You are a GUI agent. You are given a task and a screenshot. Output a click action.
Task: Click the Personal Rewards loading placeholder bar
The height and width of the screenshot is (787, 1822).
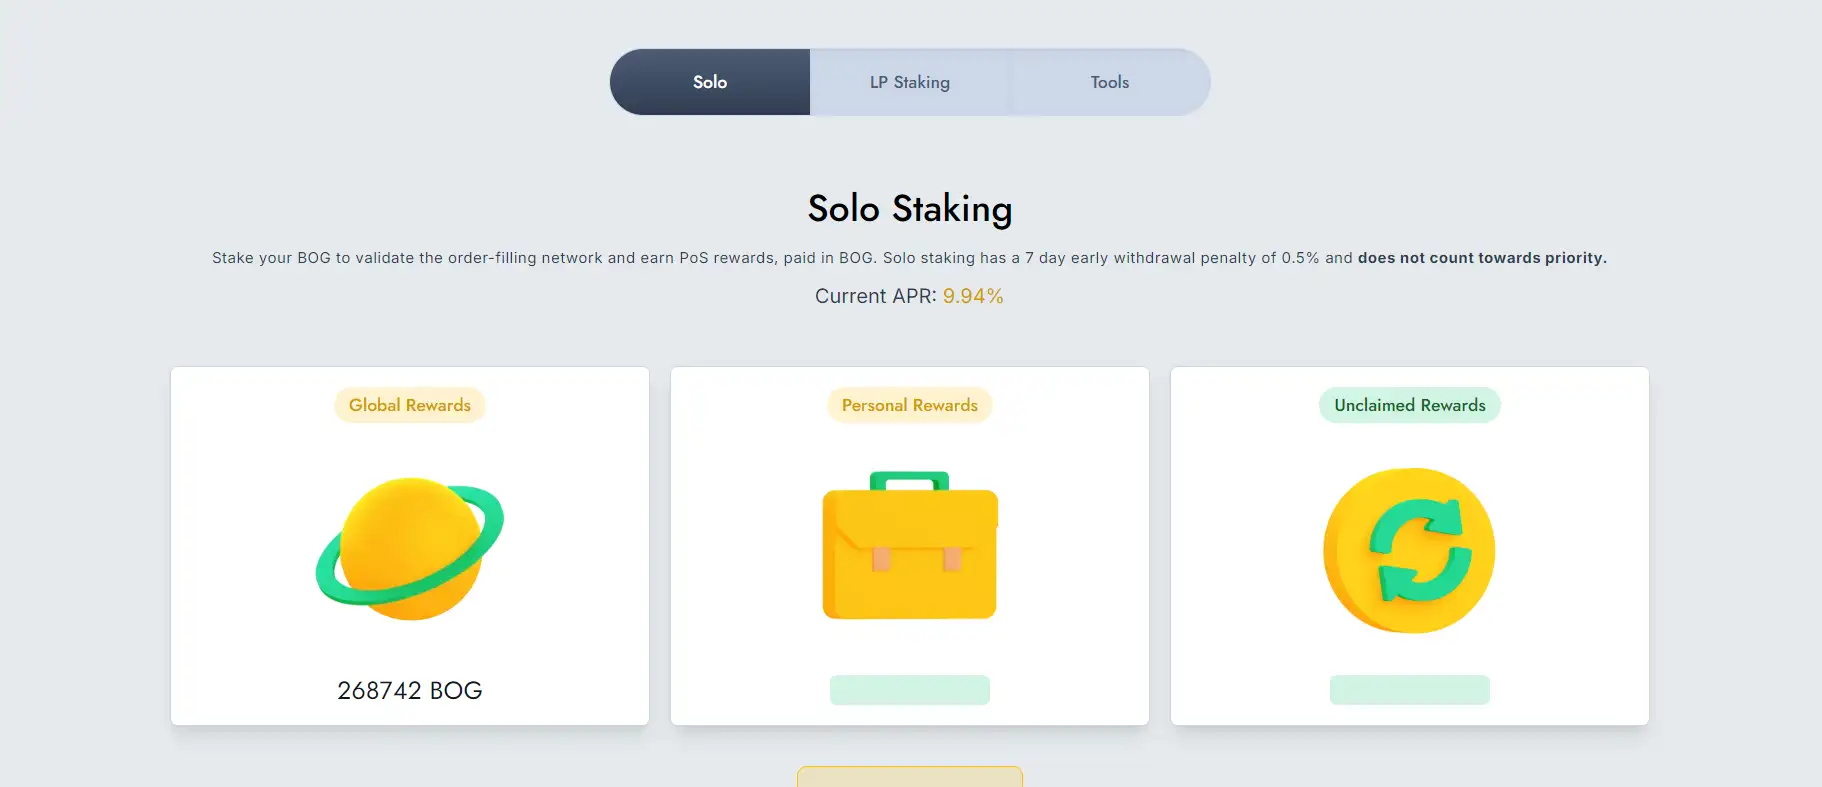(910, 690)
